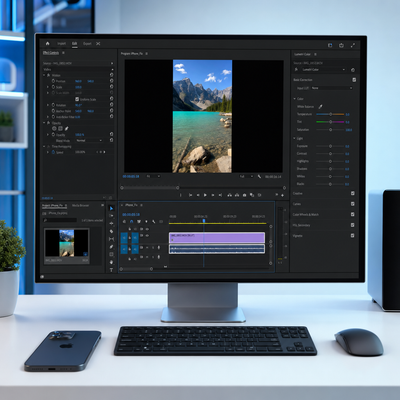Create an ellipse mask under Opacity
Screen dimensions: 400x400
click(x=54, y=129)
